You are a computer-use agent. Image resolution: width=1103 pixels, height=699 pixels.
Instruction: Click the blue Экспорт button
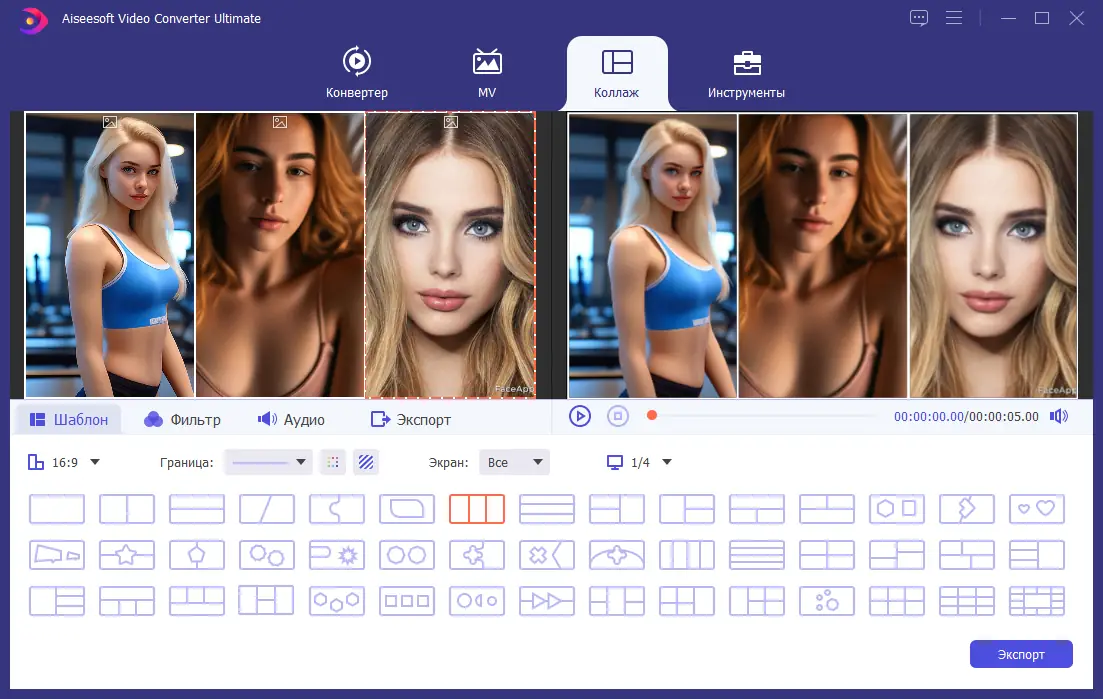(1021, 654)
